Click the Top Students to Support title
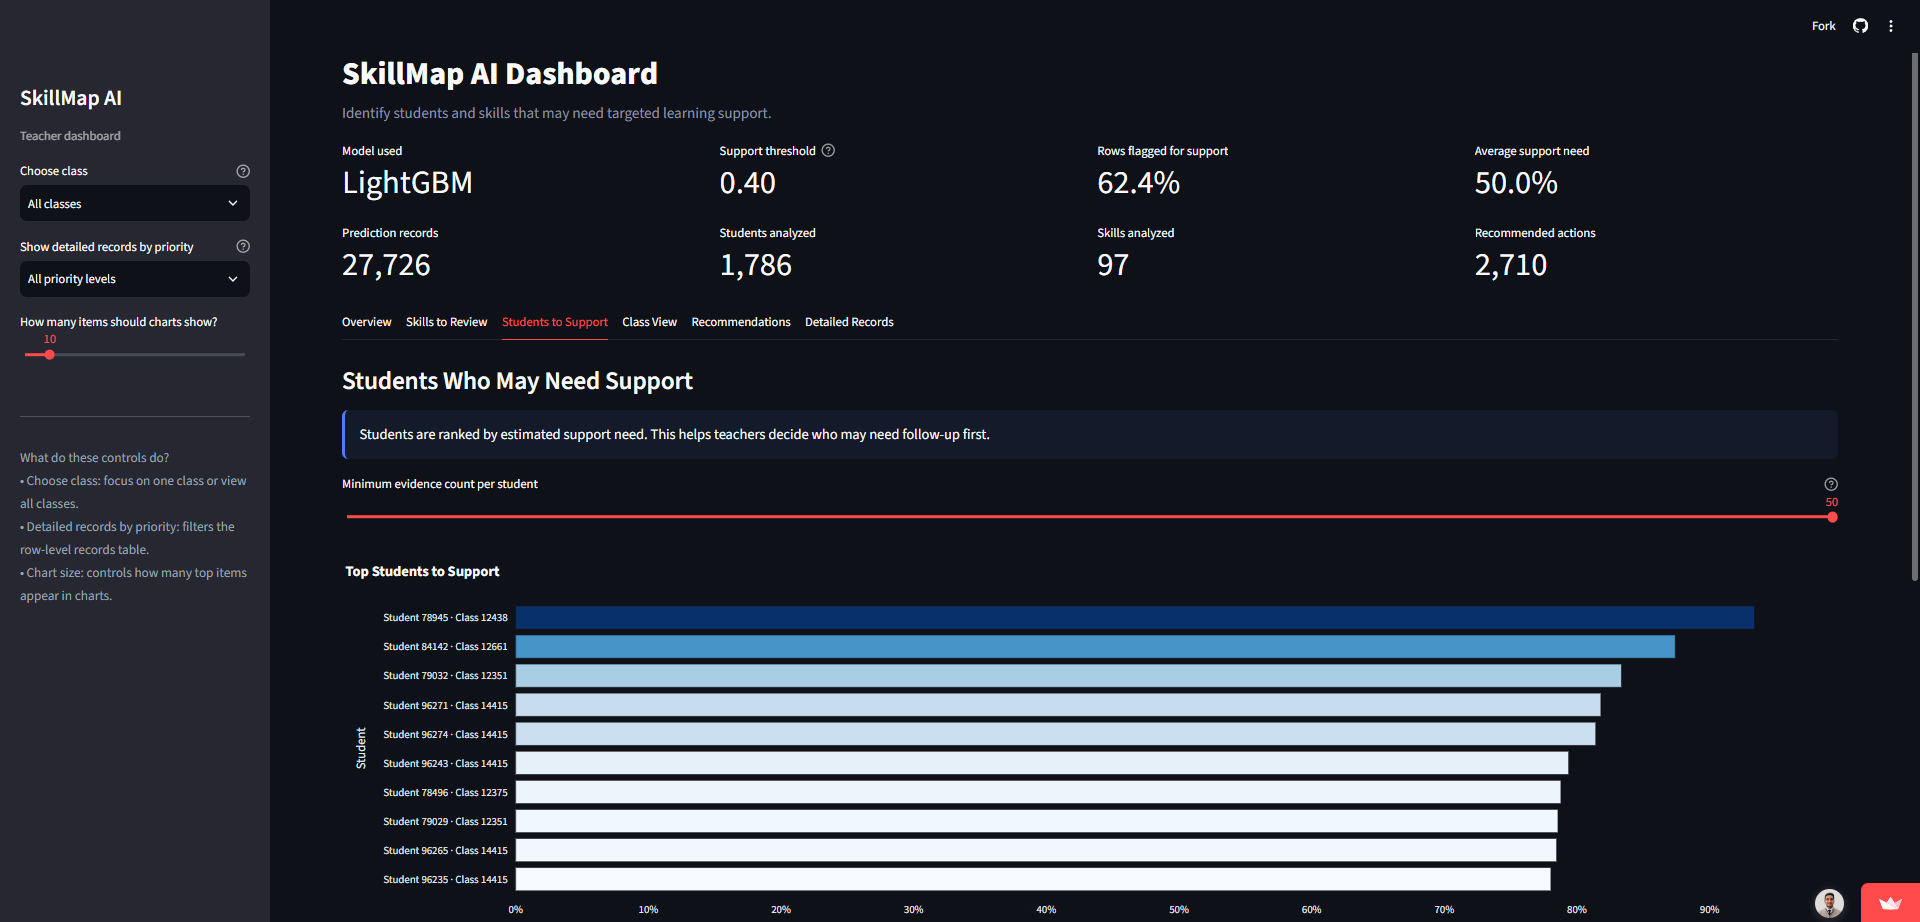The image size is (1920, 922). [x=422, y=571]
